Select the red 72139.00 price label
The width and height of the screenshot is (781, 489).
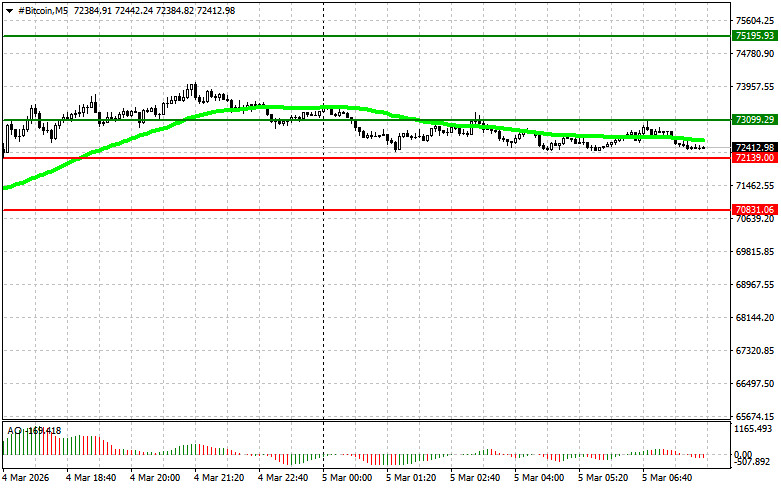(755, 158)
